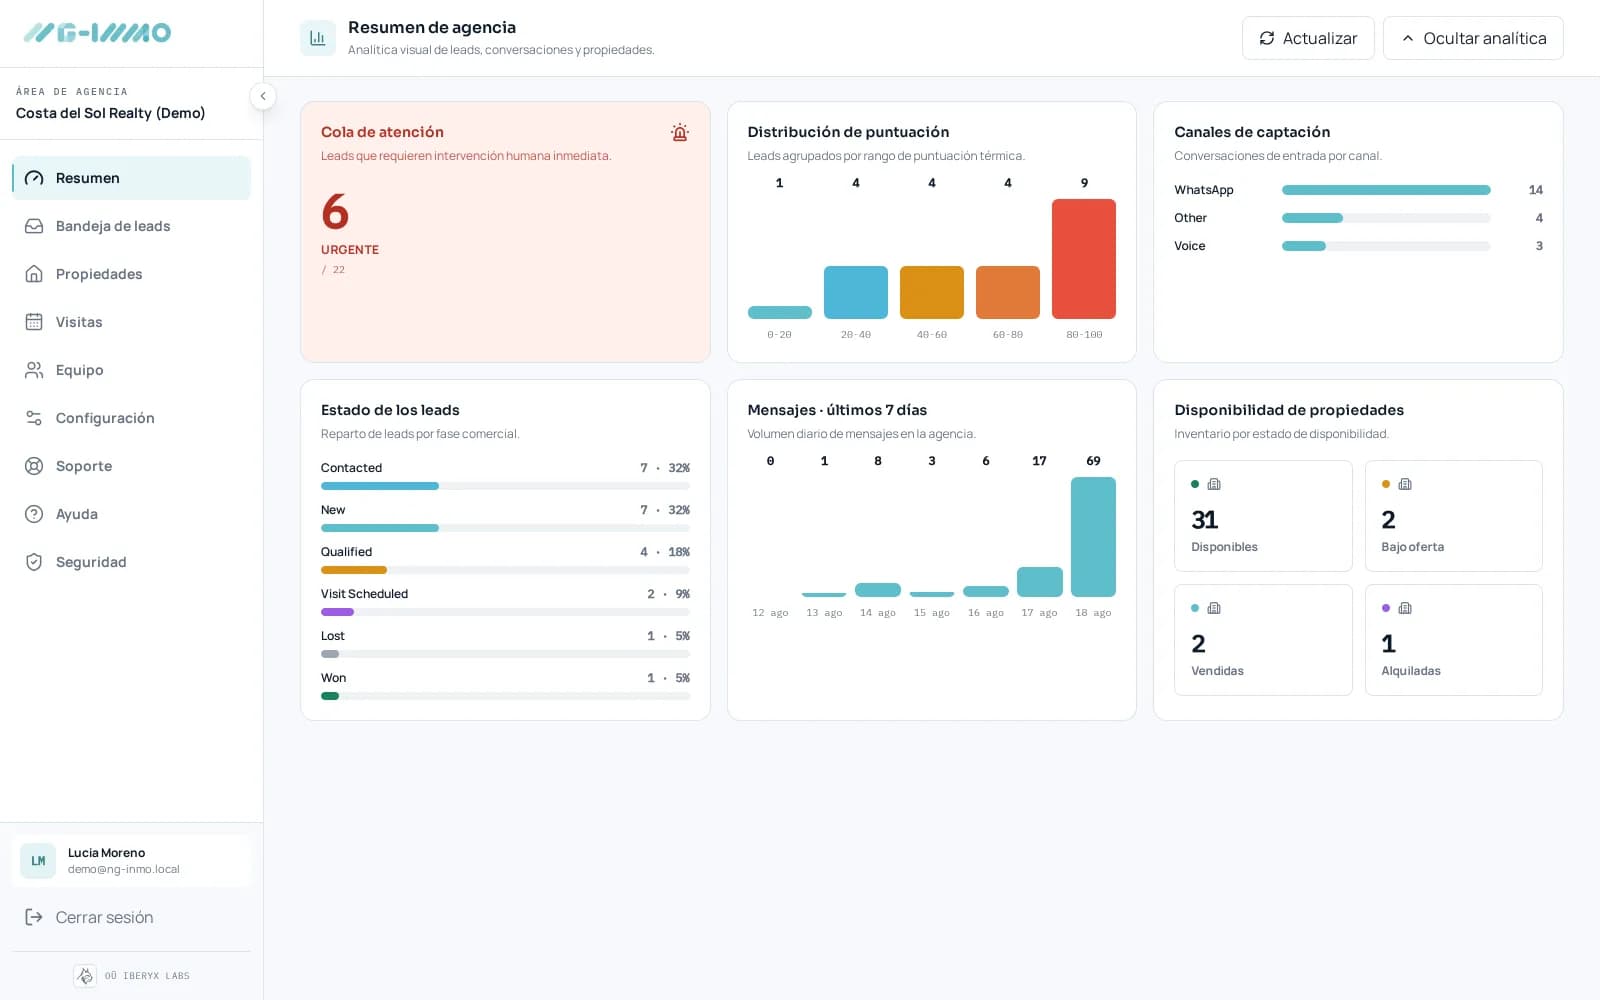Click the Other channel progress bar
The height and width of the screenshot is (1000, 1600).
click(x=1386, y=218)
